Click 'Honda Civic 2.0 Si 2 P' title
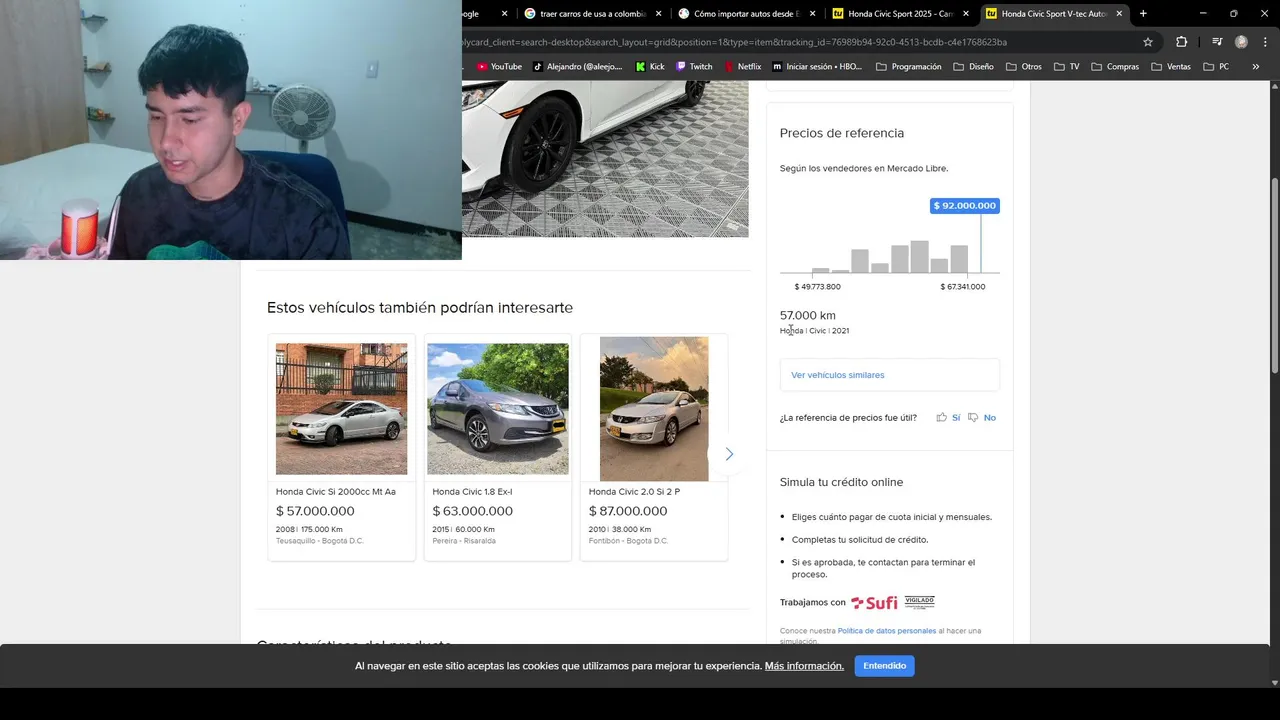 click(634, 492)
